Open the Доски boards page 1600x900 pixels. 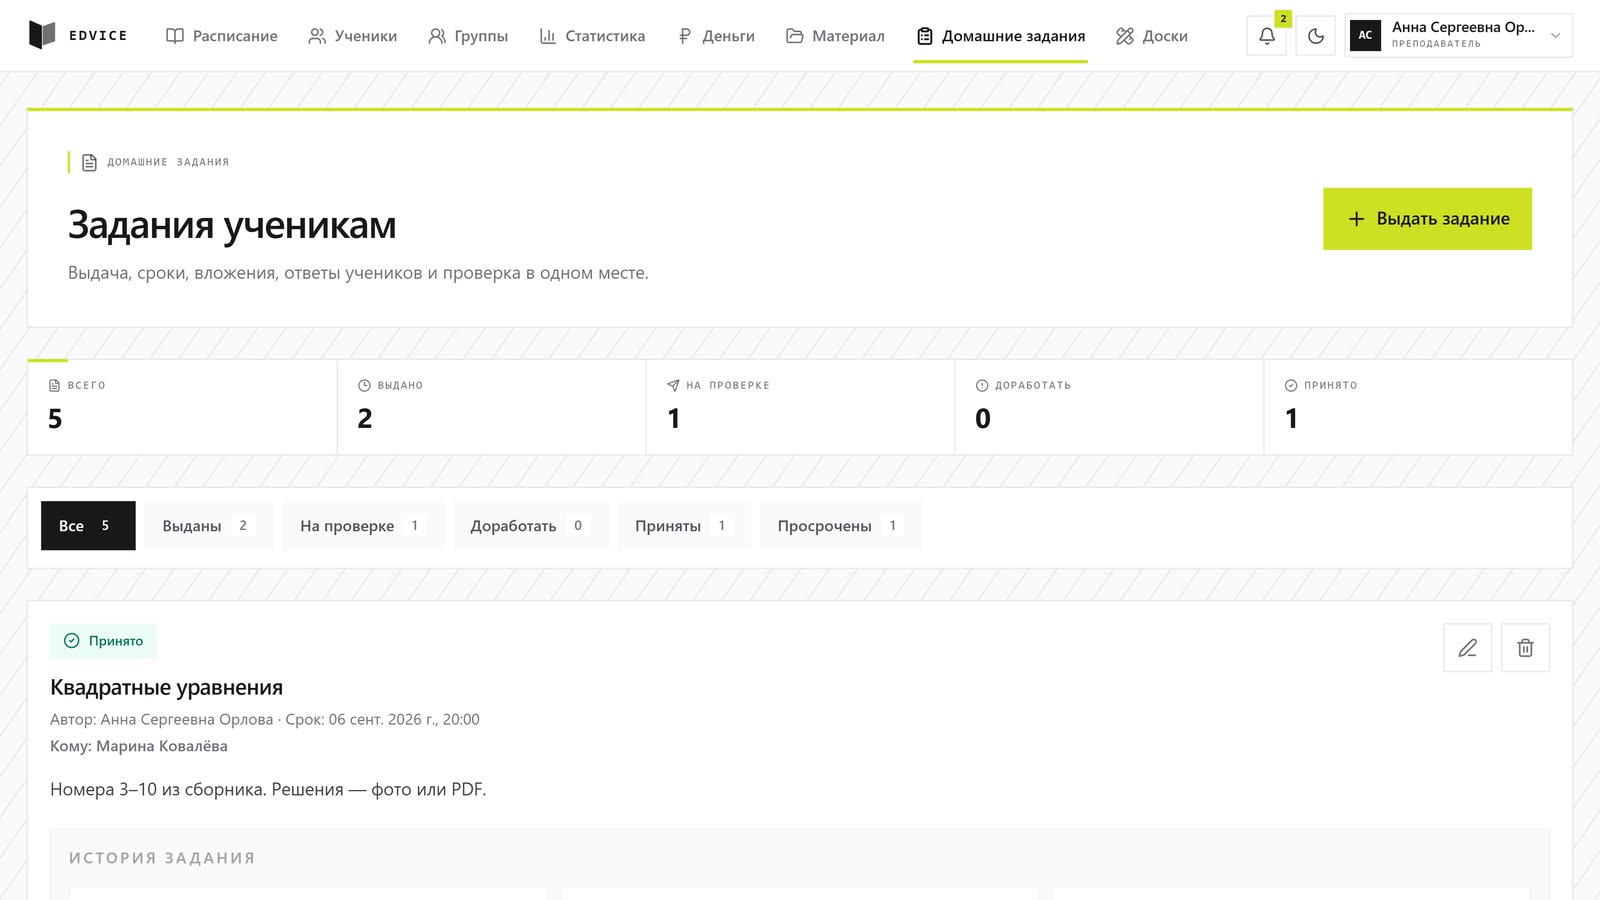tap(1152, 36)
